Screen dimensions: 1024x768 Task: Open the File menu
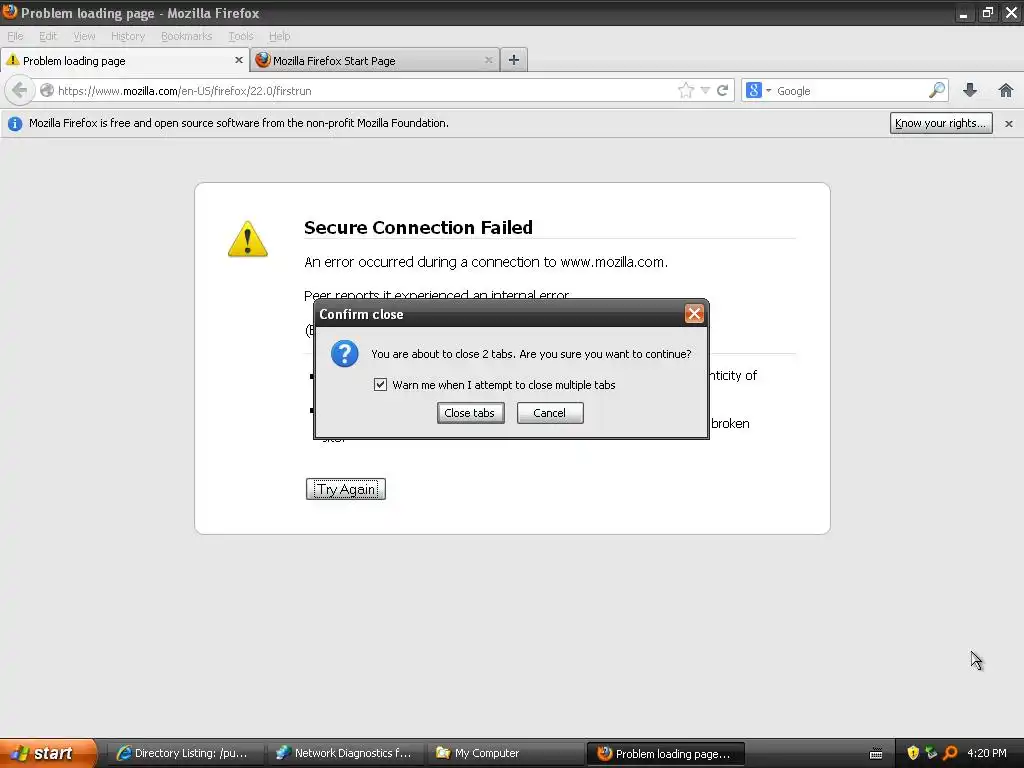click(15, 36)
